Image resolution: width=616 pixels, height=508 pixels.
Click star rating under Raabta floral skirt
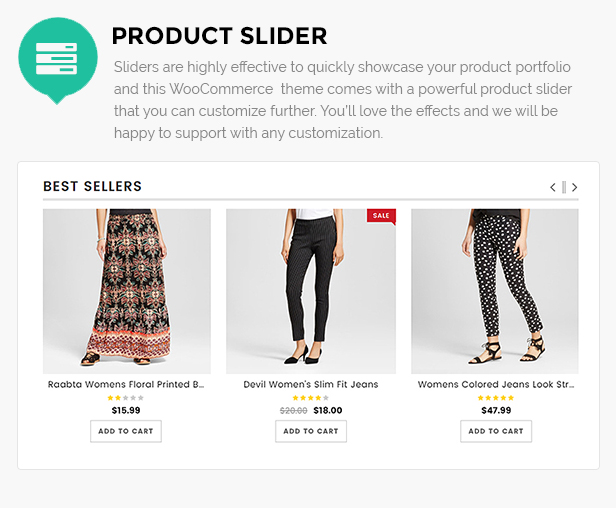(126, 398)
